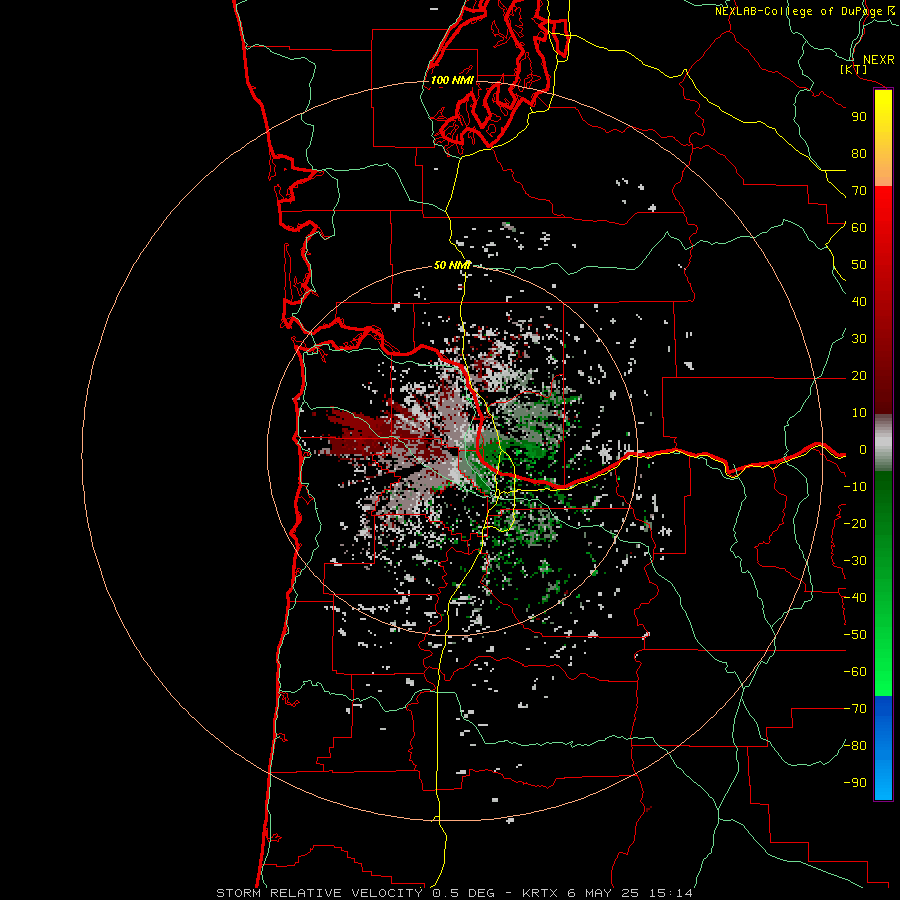Click the -40 value on the color scale
The height and width of the screenshot is (900, 900).
click(855, 598)
